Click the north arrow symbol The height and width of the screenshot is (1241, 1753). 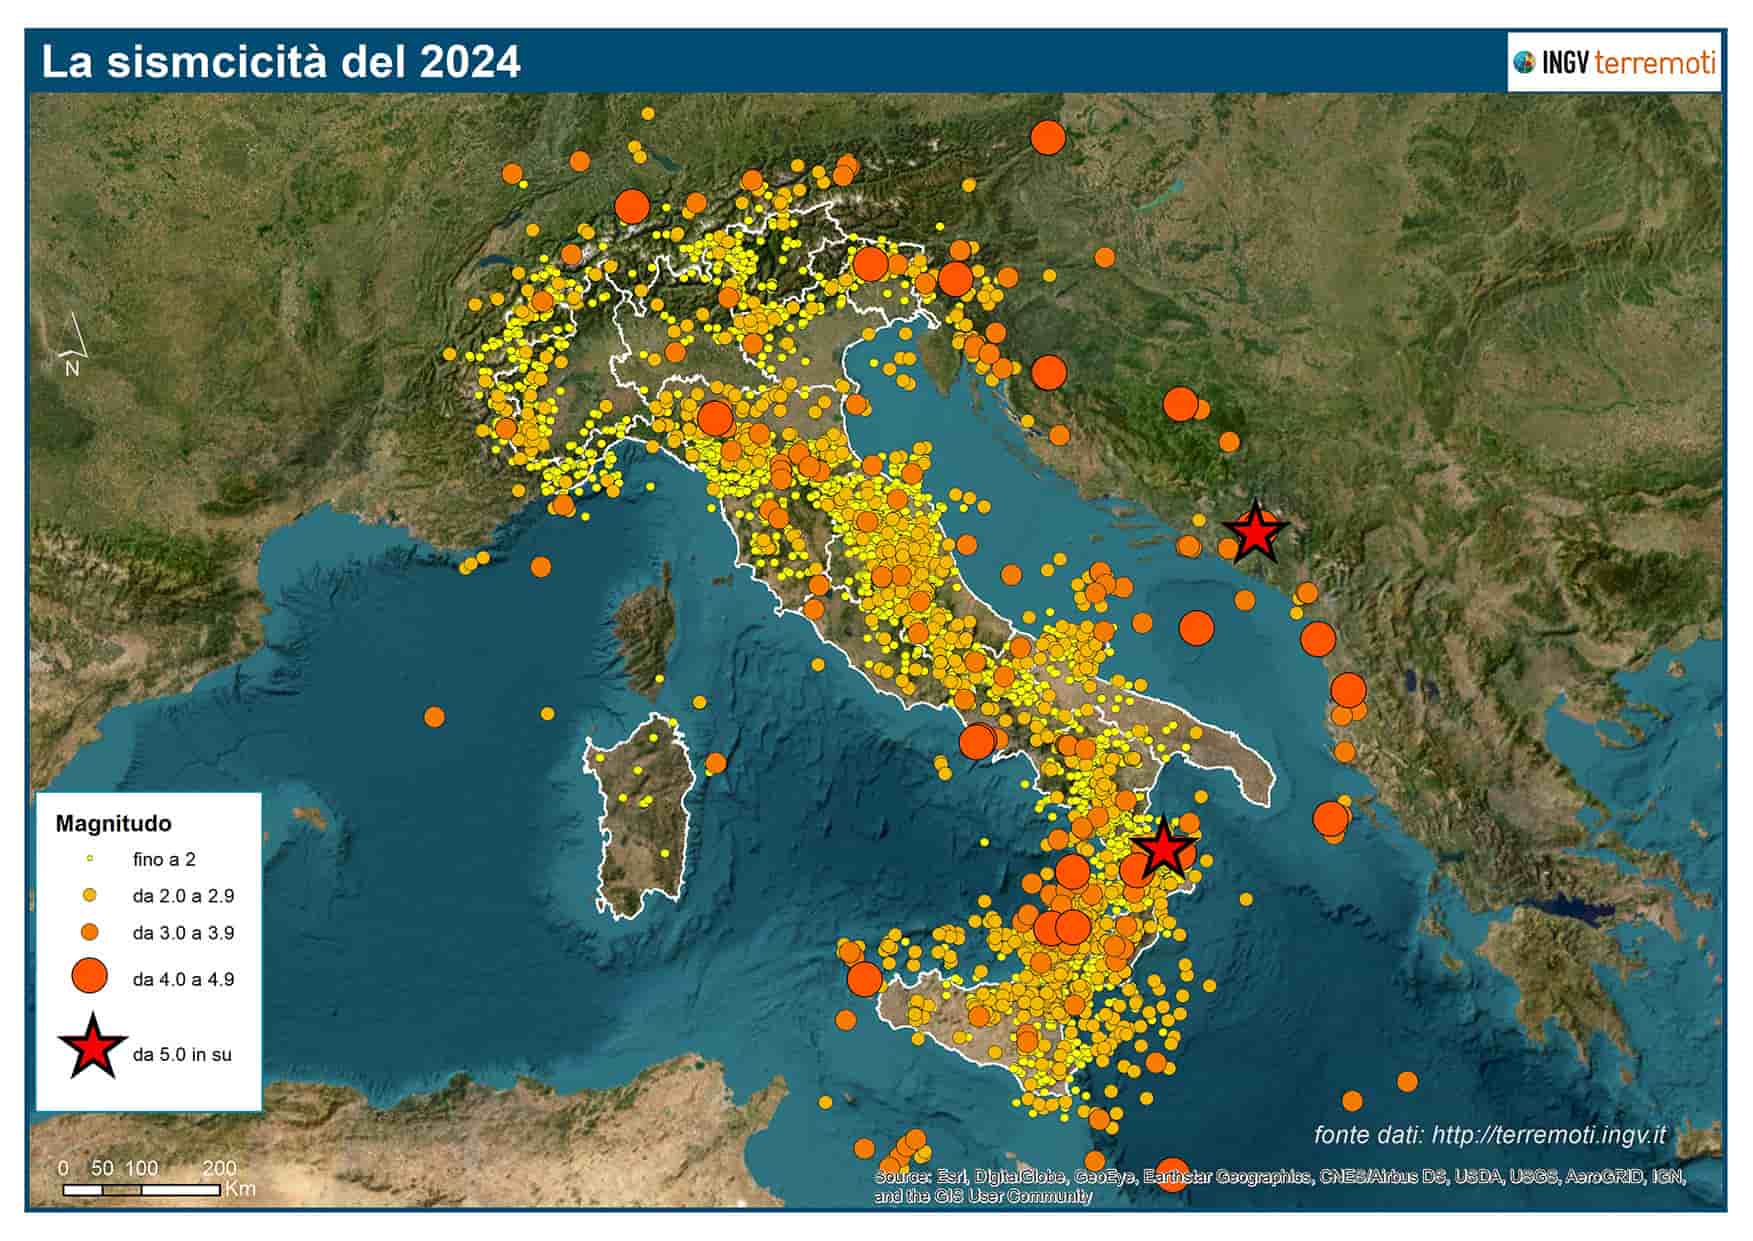(x=71, y=341)
